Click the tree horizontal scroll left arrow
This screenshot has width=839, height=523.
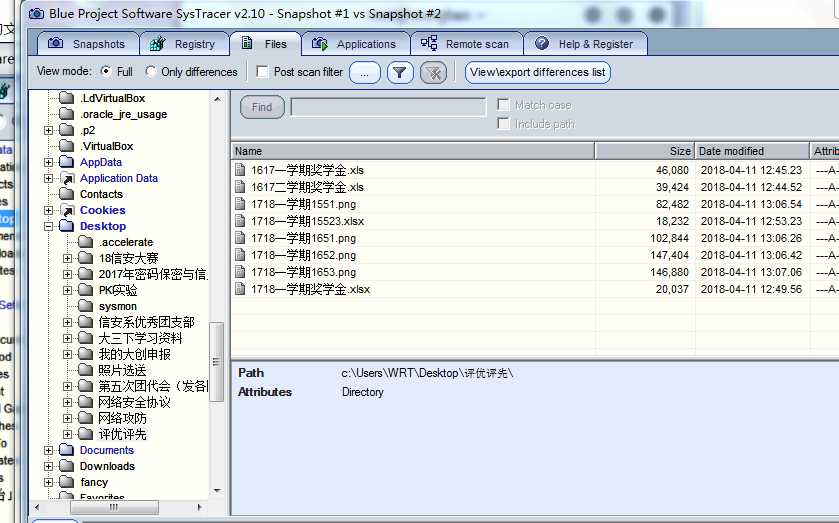pyautogui.click(x=36, y=507)
